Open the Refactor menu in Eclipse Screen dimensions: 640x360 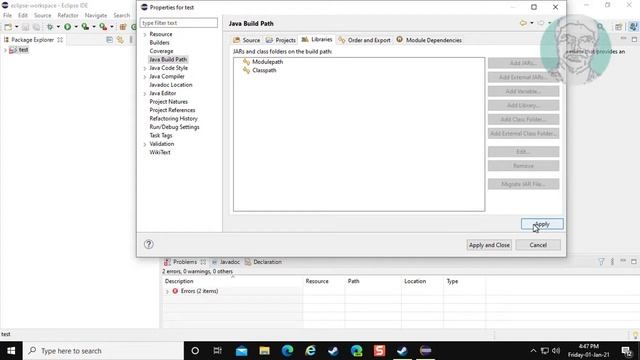point(68,15)
